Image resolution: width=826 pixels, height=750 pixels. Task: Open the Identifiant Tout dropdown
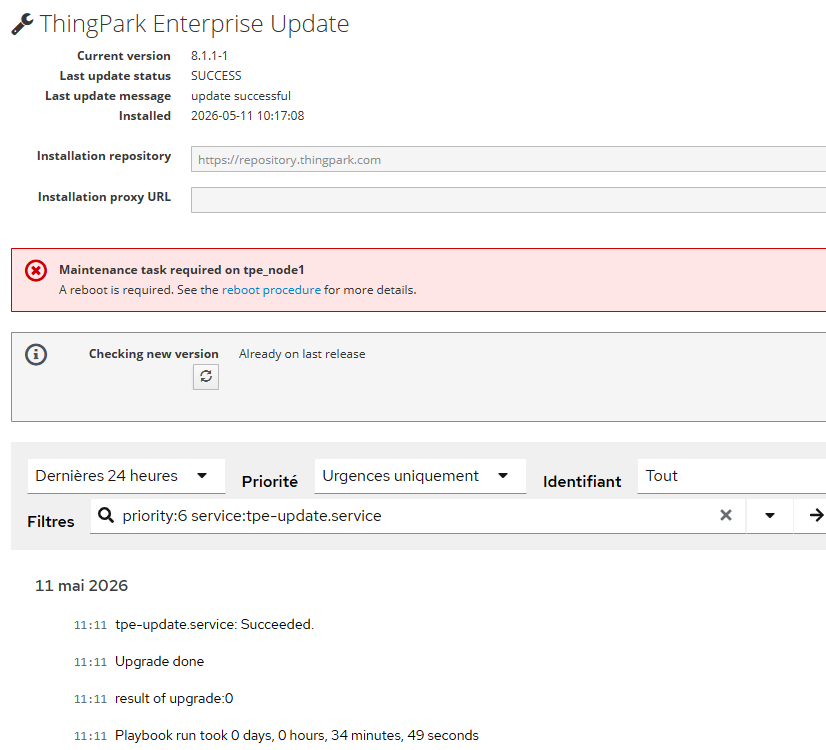[732, 476]
